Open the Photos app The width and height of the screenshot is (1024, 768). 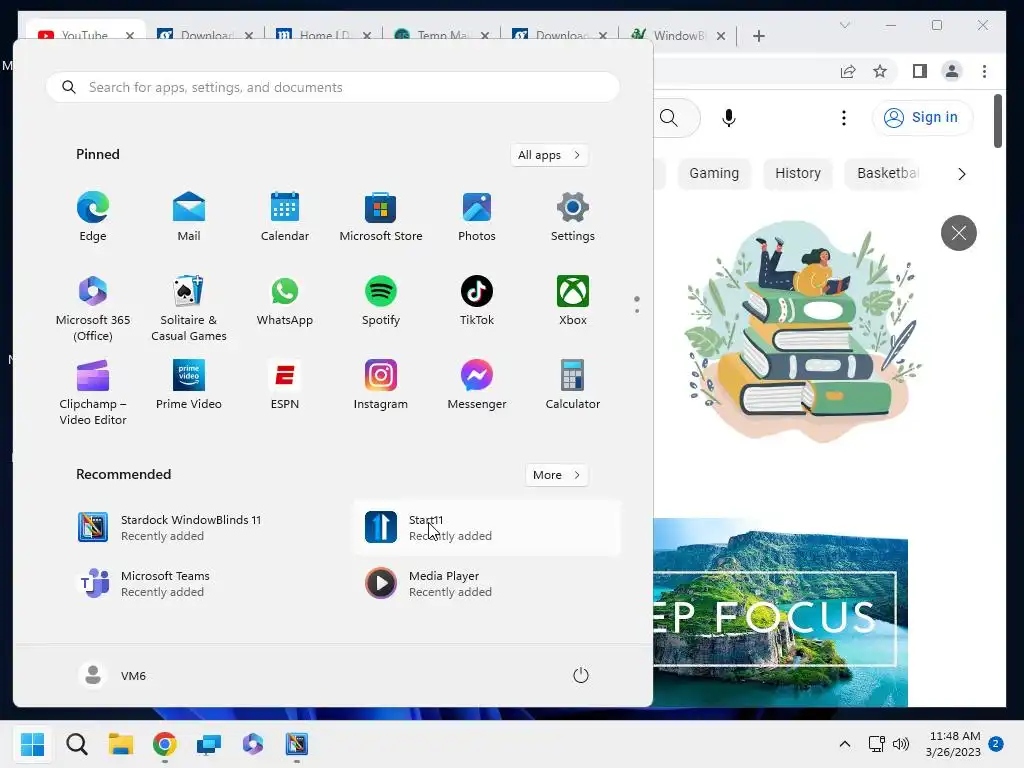click(x=477, y=217)
